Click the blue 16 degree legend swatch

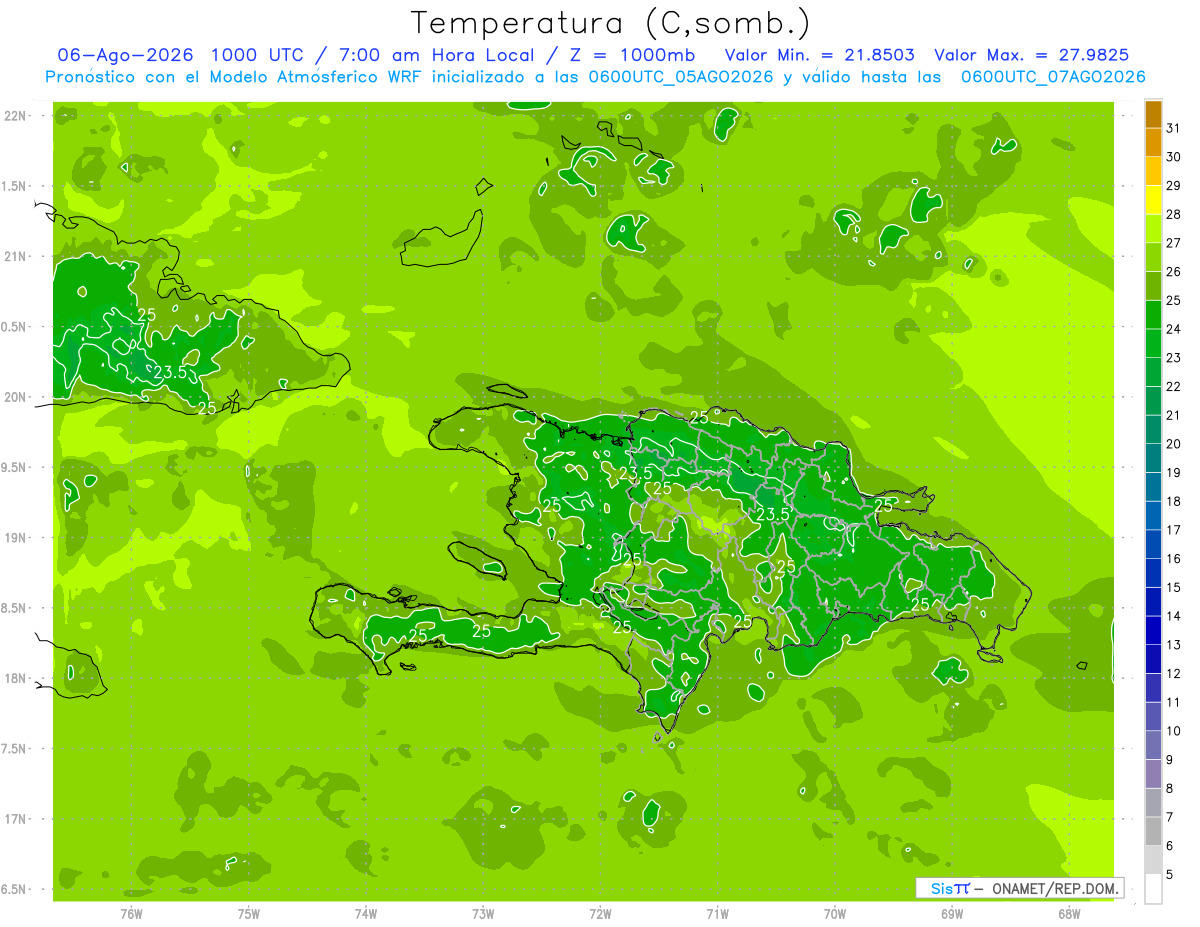coord(1153,545)
